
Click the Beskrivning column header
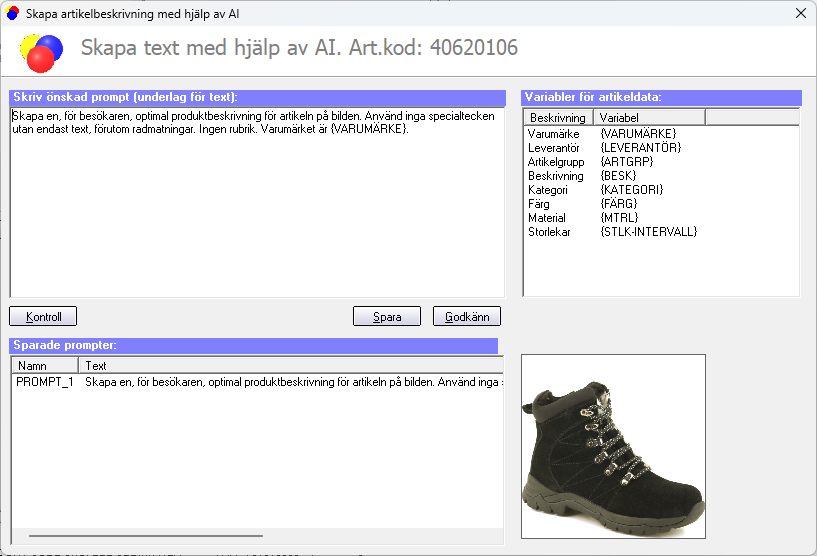558,117
